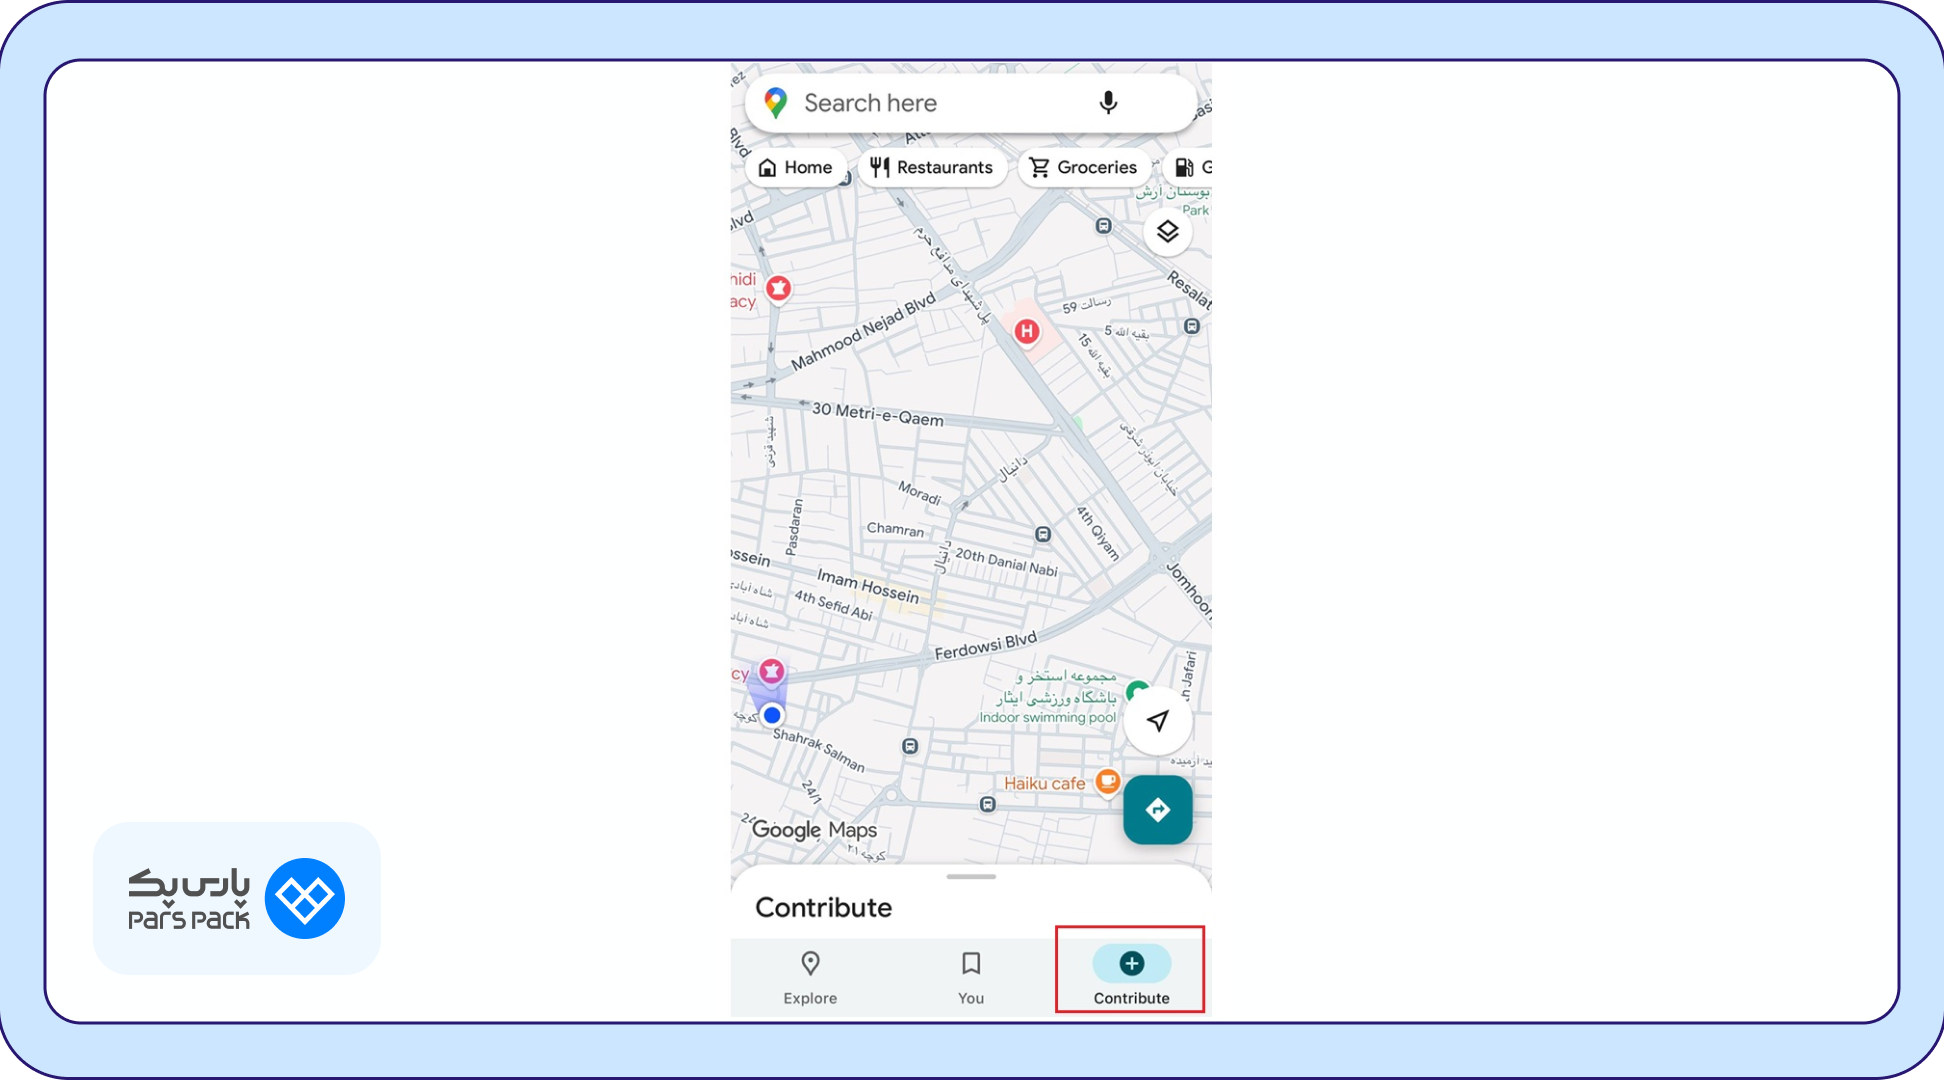The height and width of the screenshot is (1080, 1944).
Task: Tap bus stop icon below Haiku cafe
Action: tap(988, 805)
